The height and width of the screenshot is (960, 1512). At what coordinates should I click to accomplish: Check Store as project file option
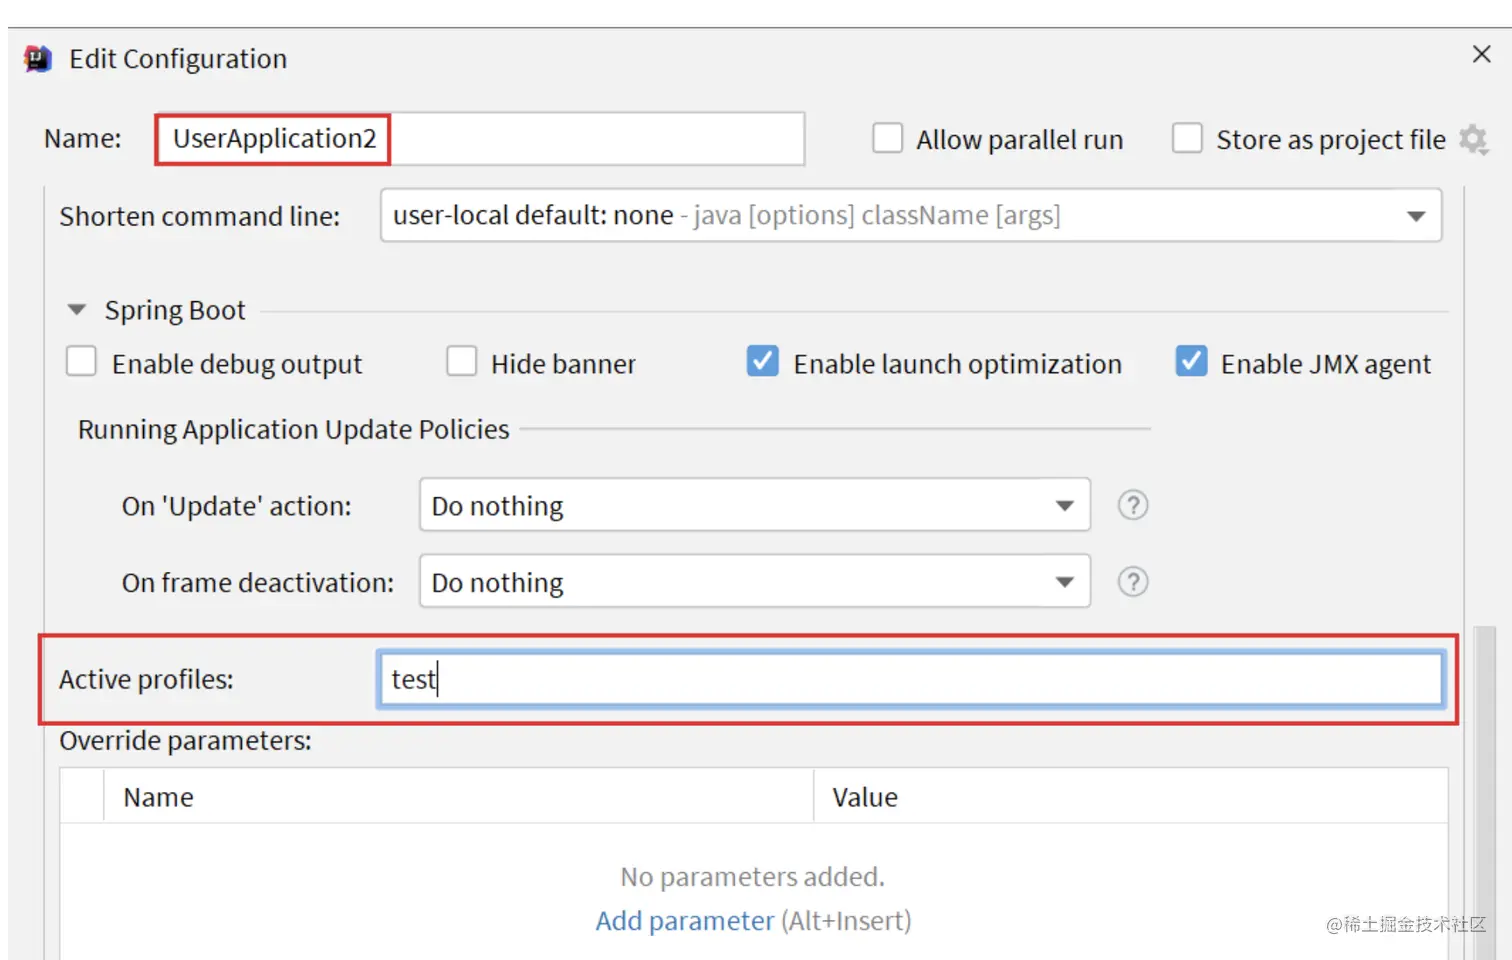click(x=1187, y=139)
